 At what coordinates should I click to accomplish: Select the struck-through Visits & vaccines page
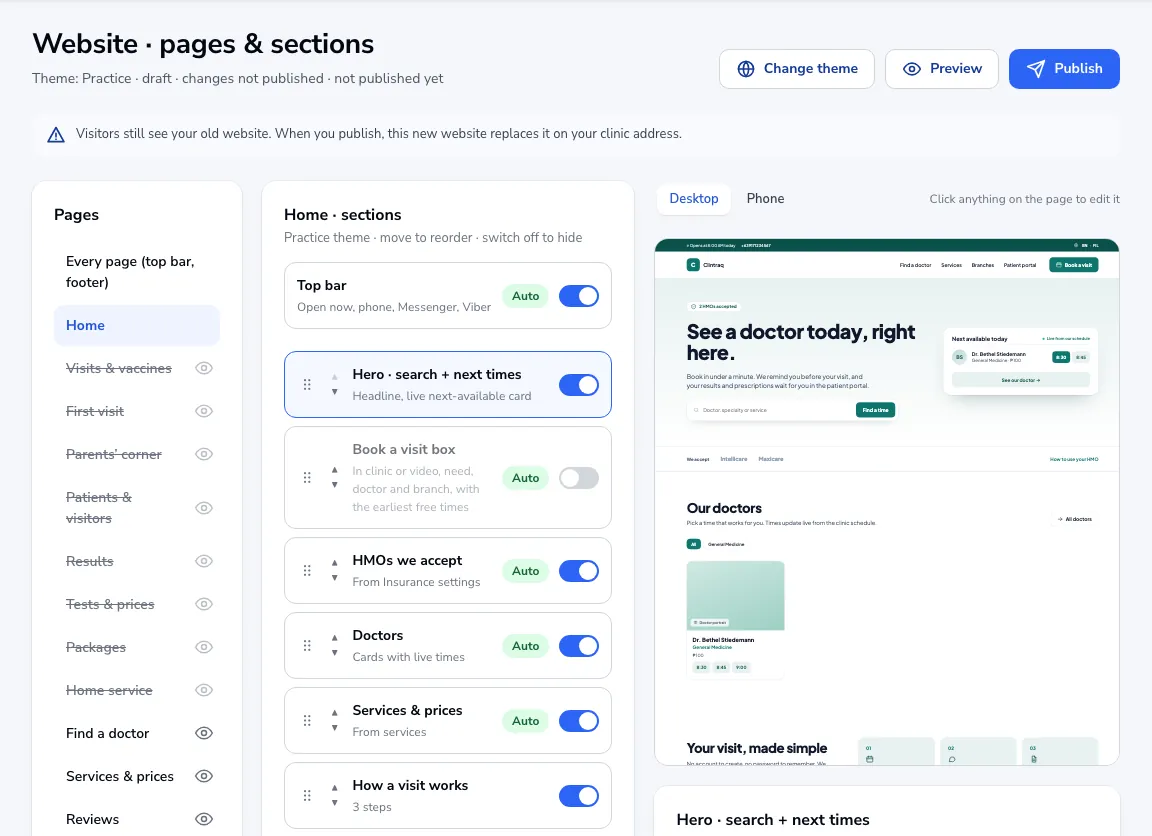tap(119, 368)
